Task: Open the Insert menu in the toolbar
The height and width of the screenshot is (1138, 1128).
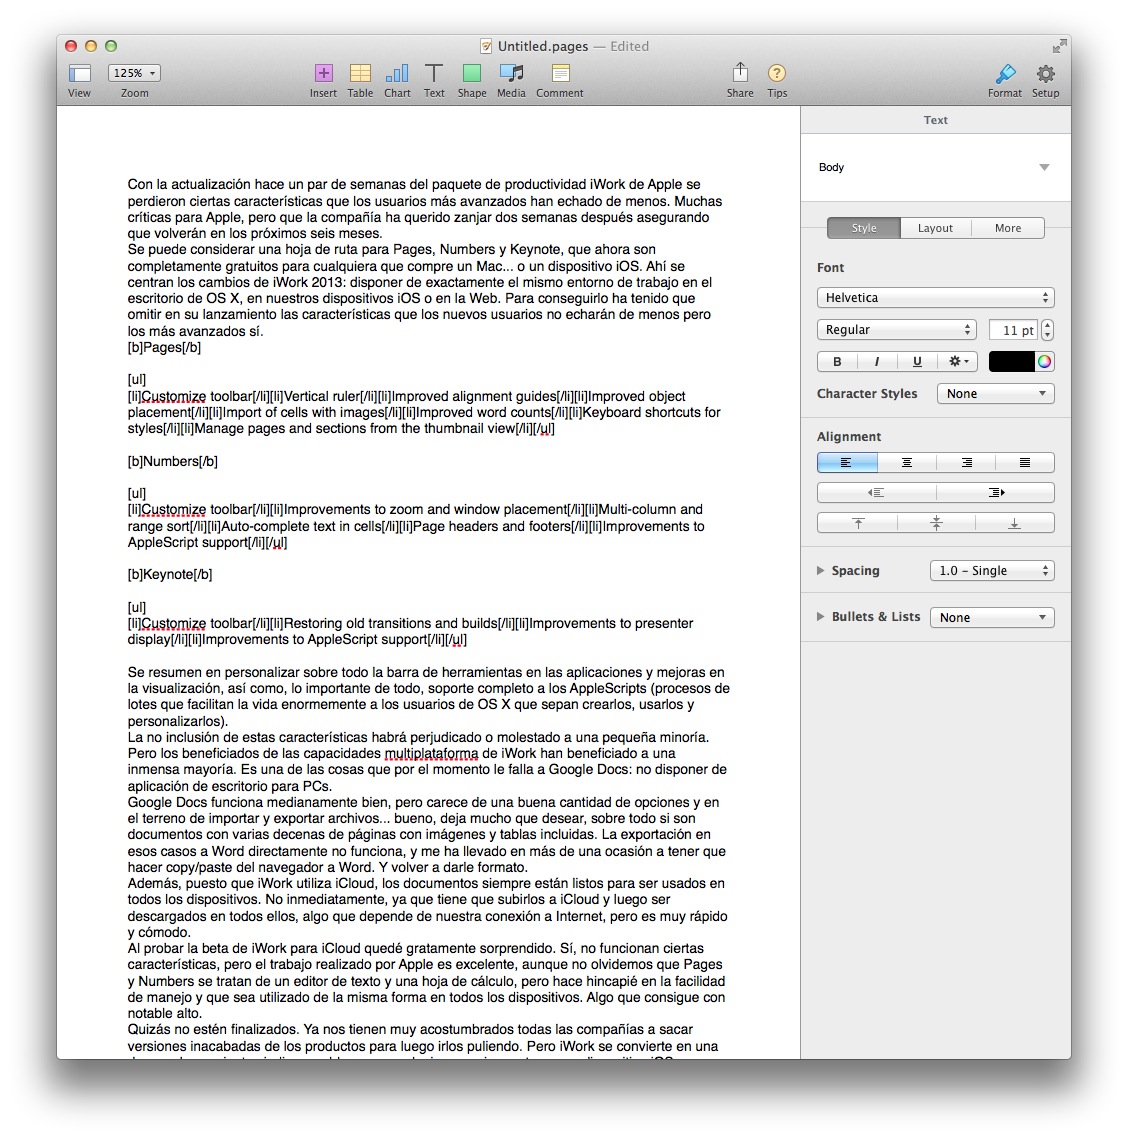Action: pos(323,74)
